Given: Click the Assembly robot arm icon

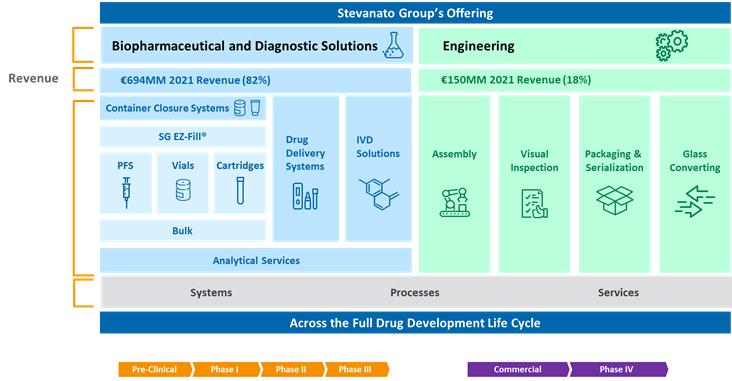Looking at the screenshot, I should (455, 202).
